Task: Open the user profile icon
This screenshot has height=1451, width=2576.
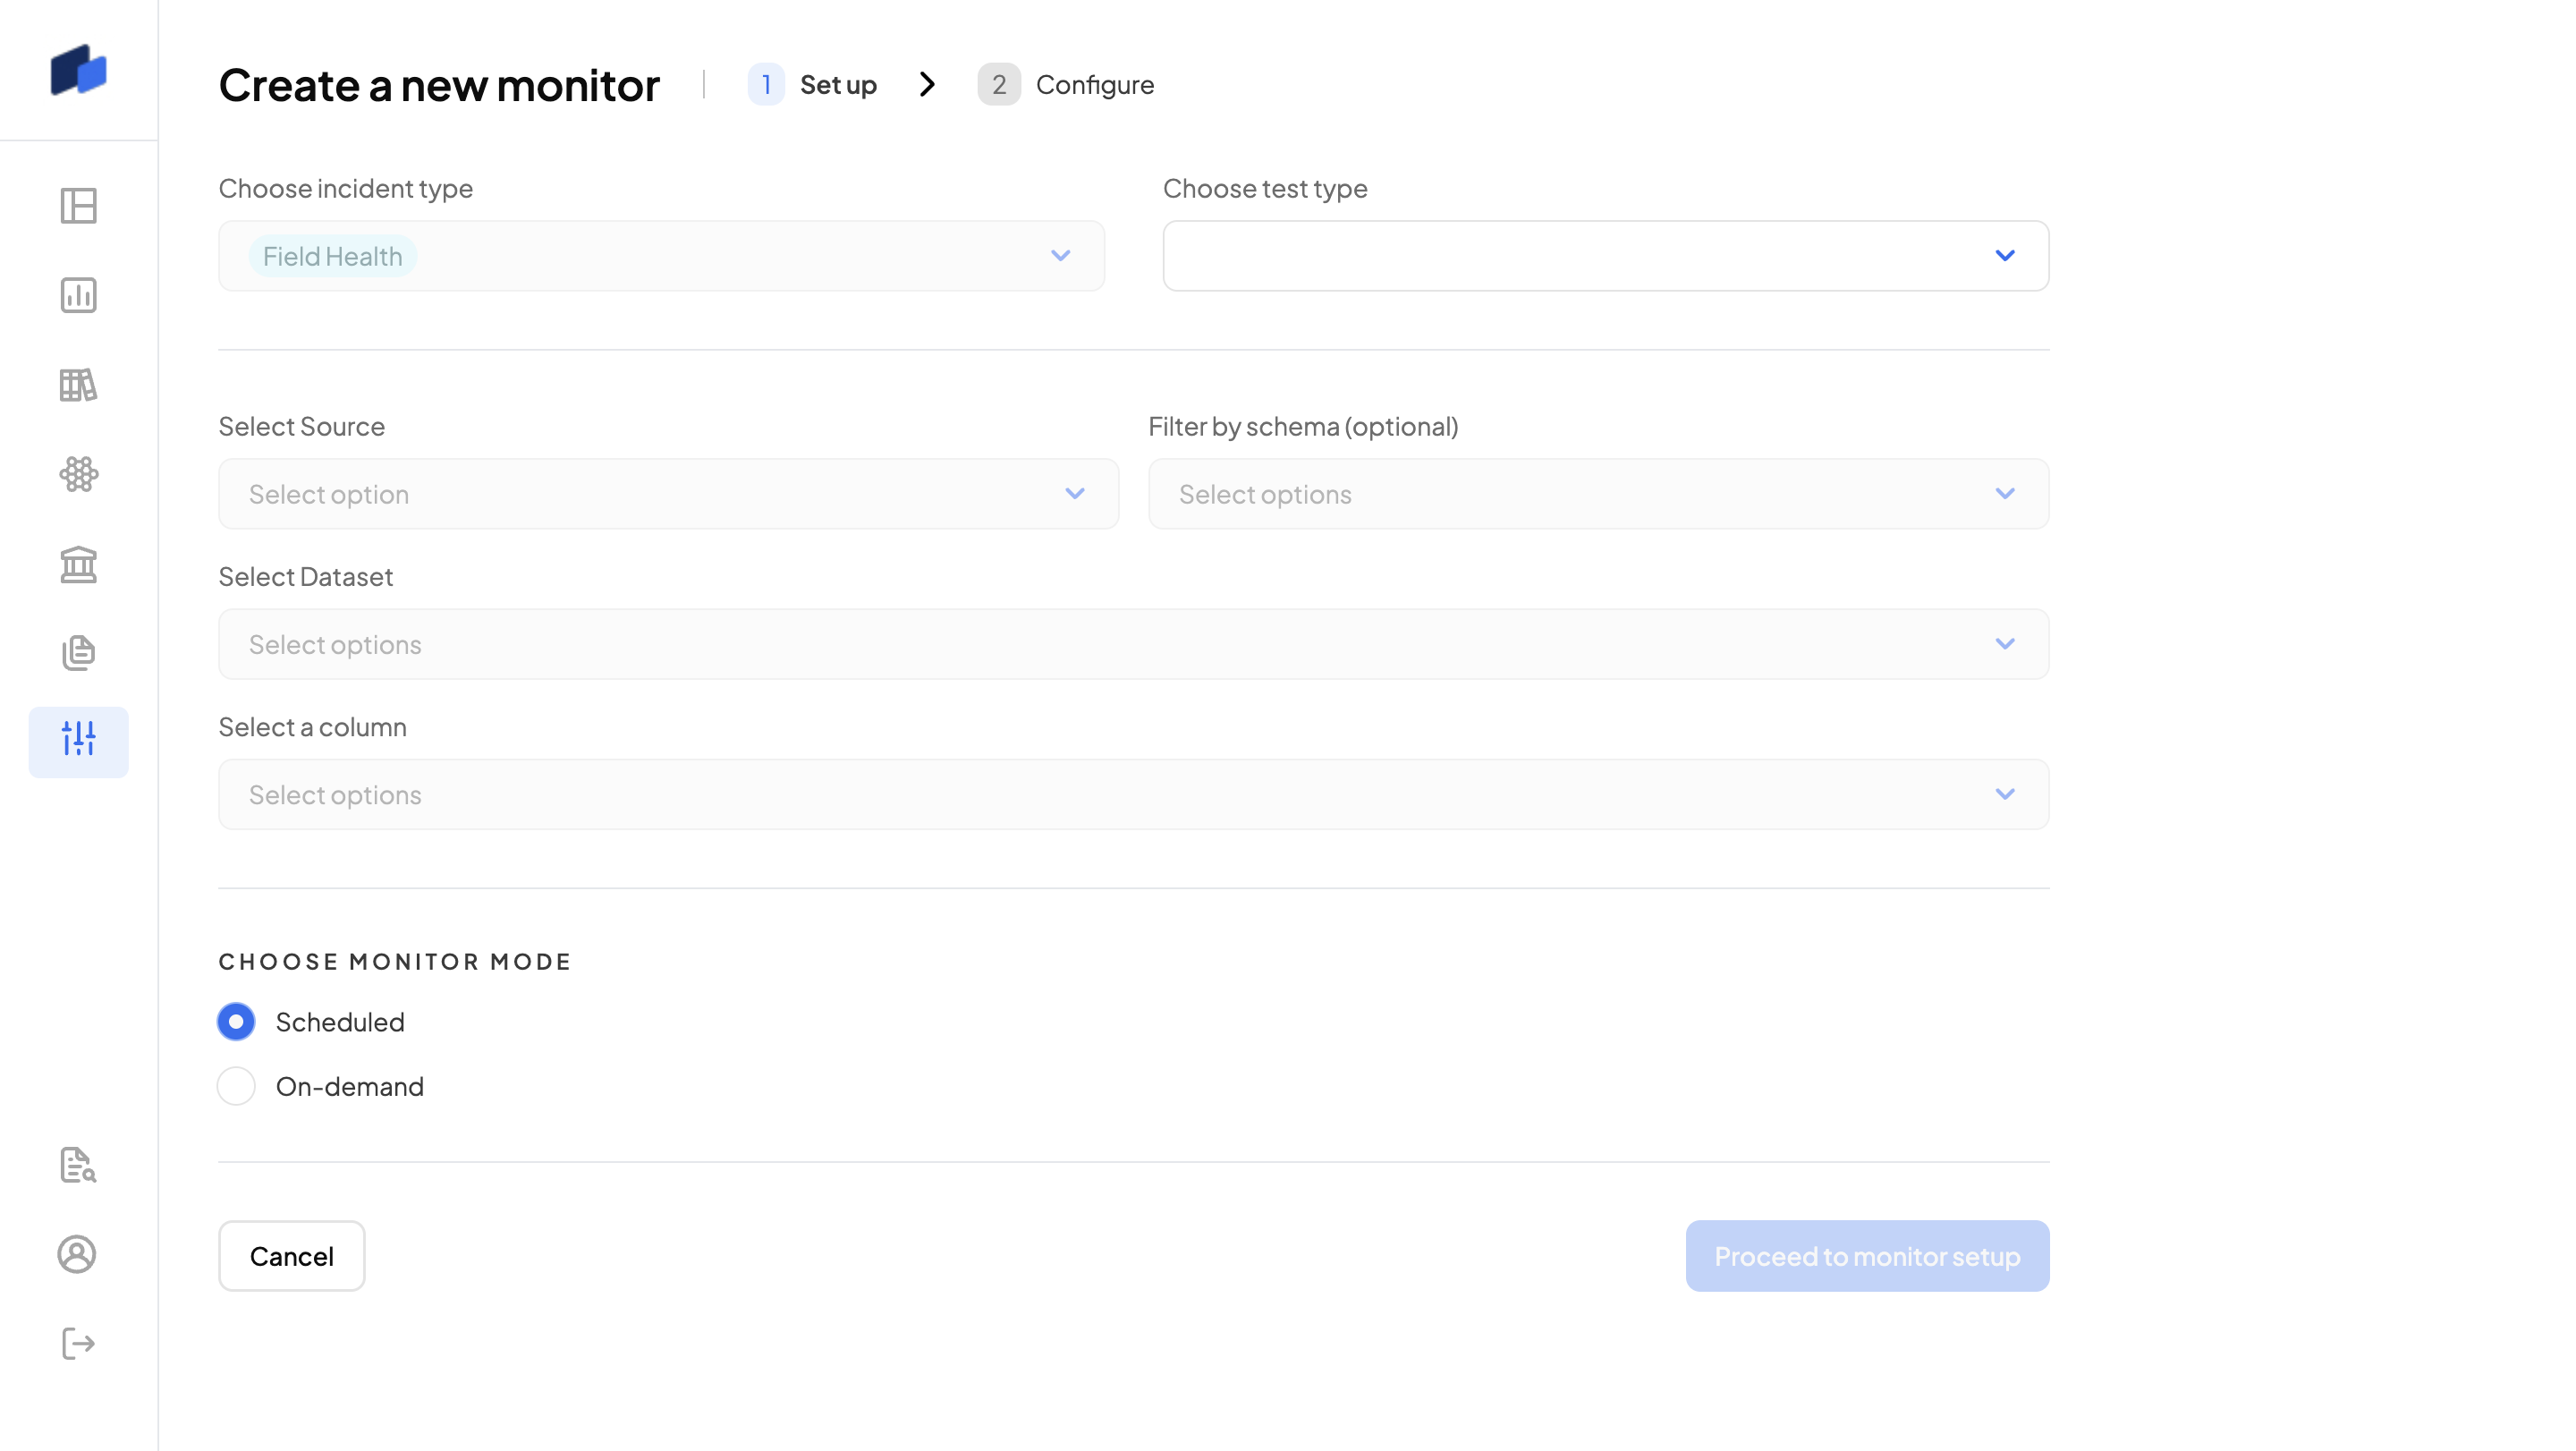Action: (x=78, y=1254)
